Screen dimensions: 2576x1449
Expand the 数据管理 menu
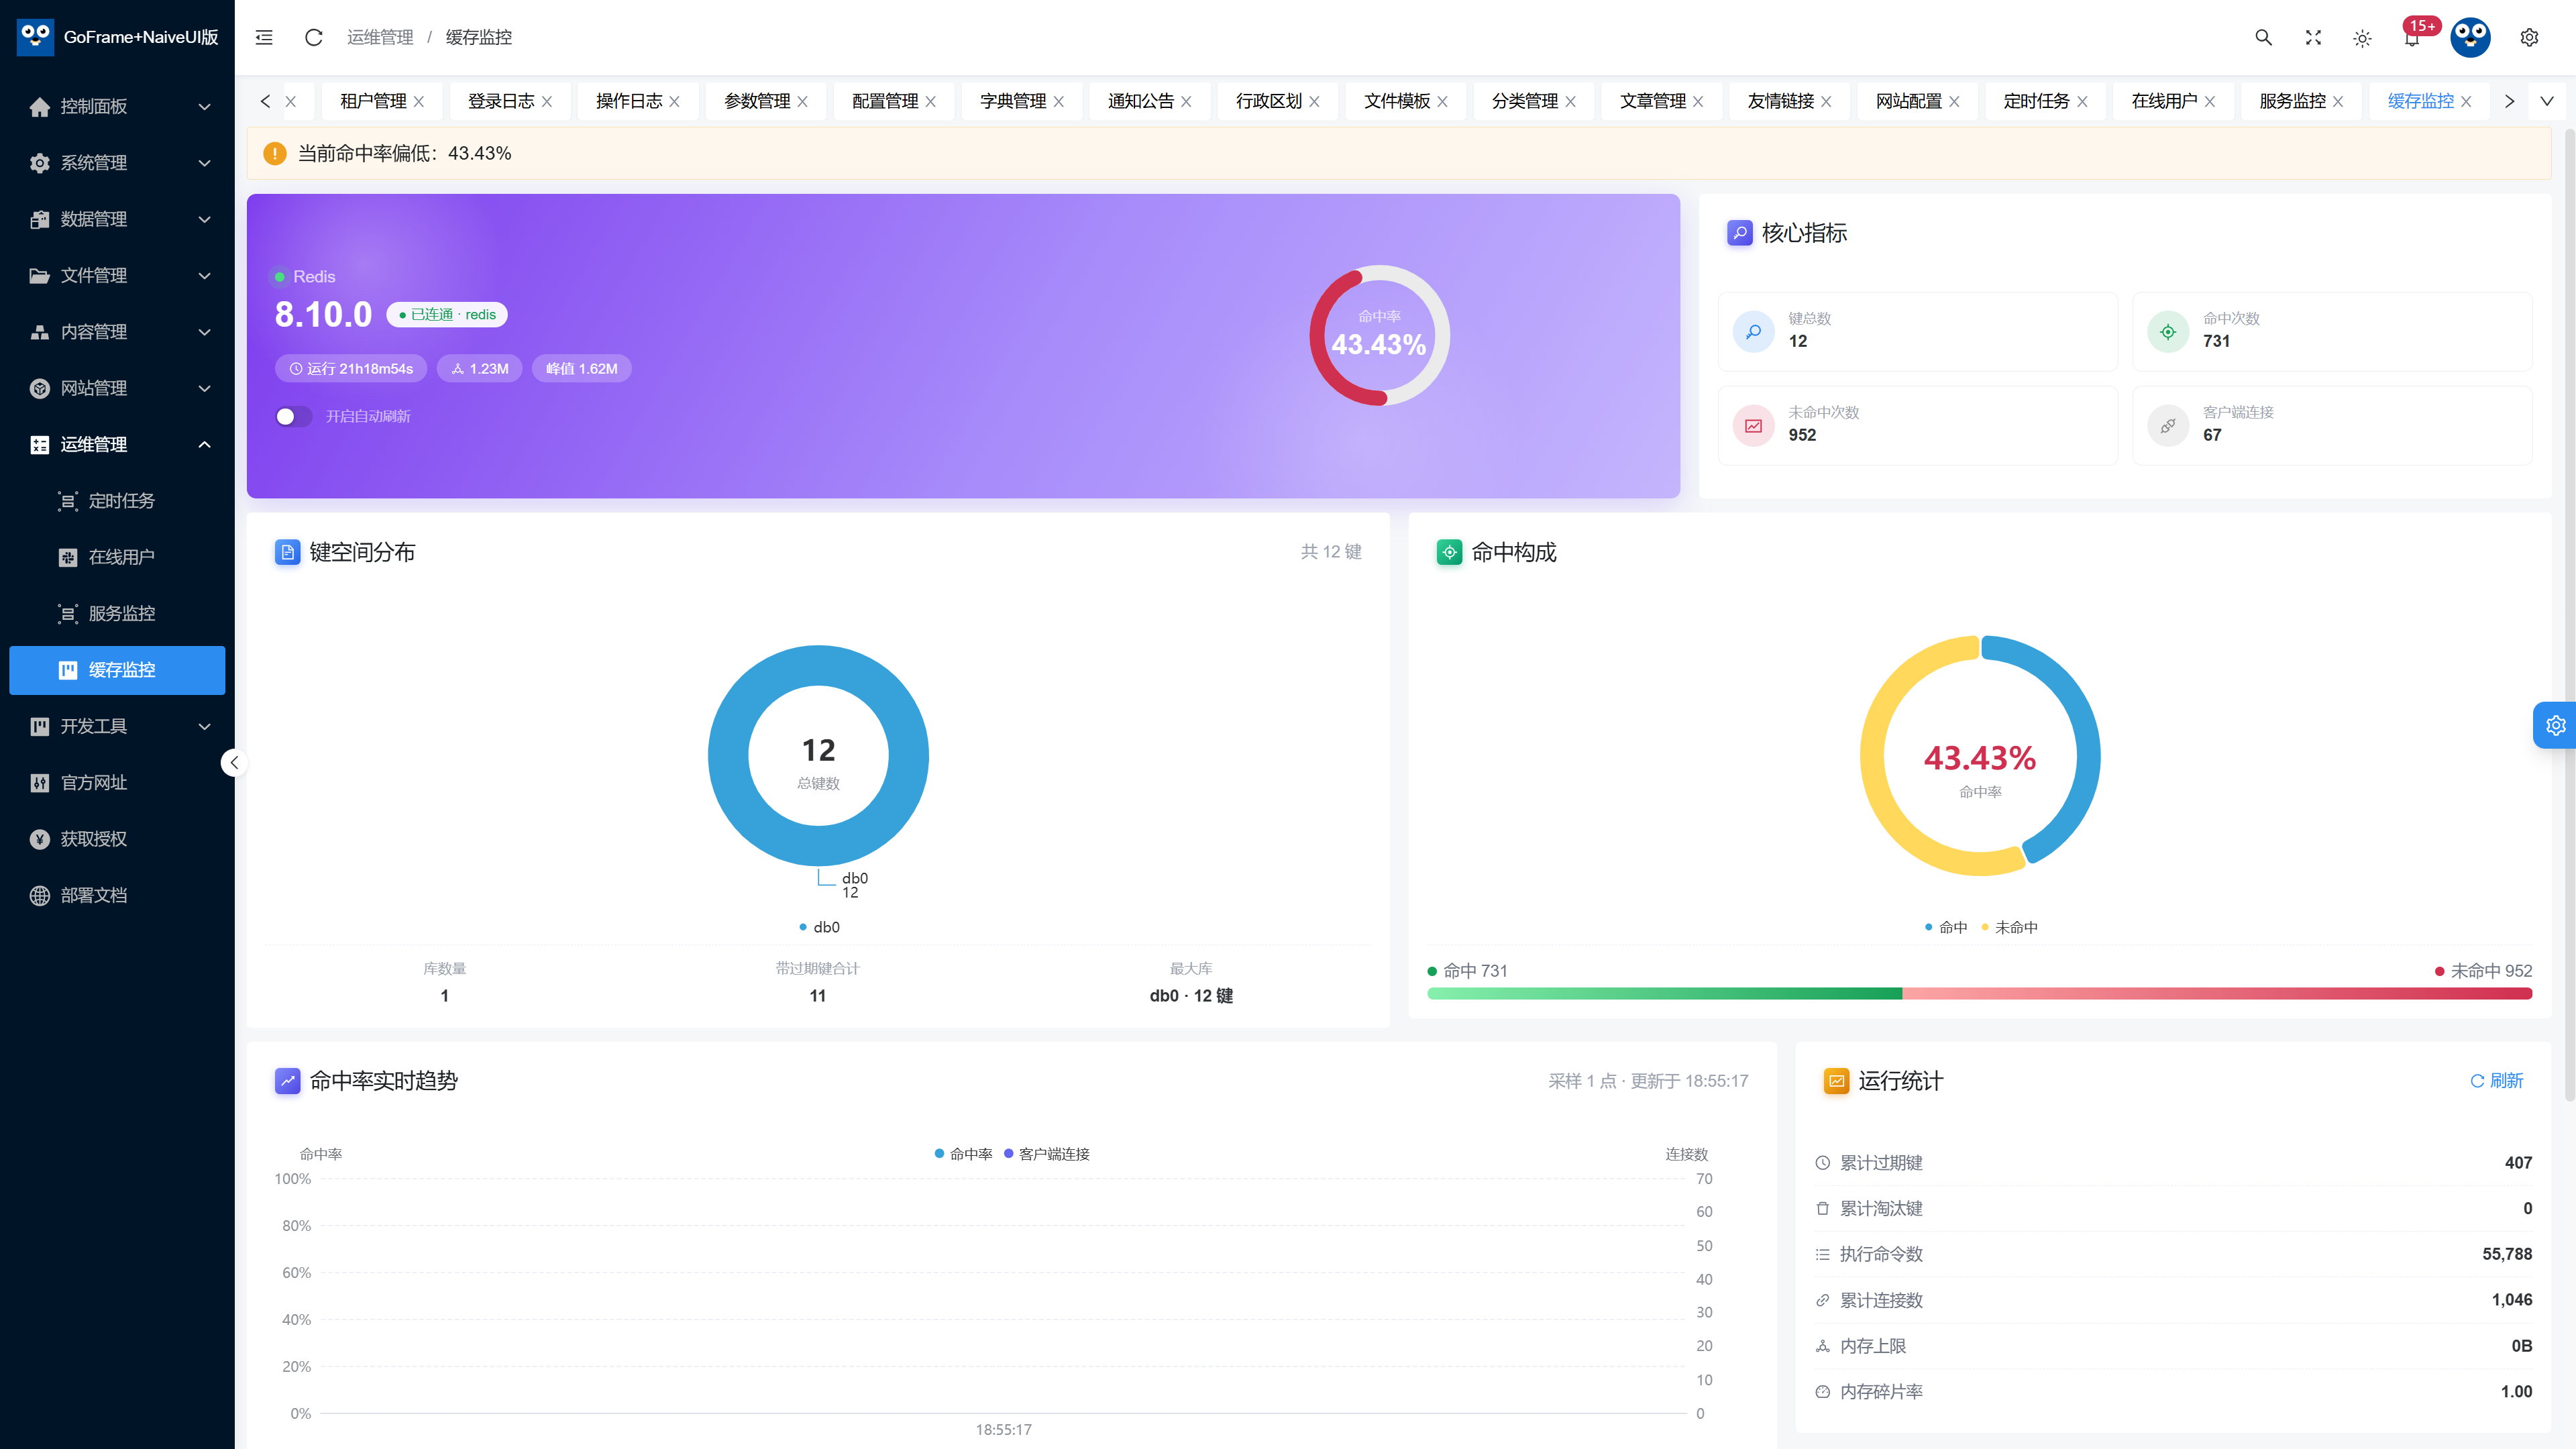point(117,219)
